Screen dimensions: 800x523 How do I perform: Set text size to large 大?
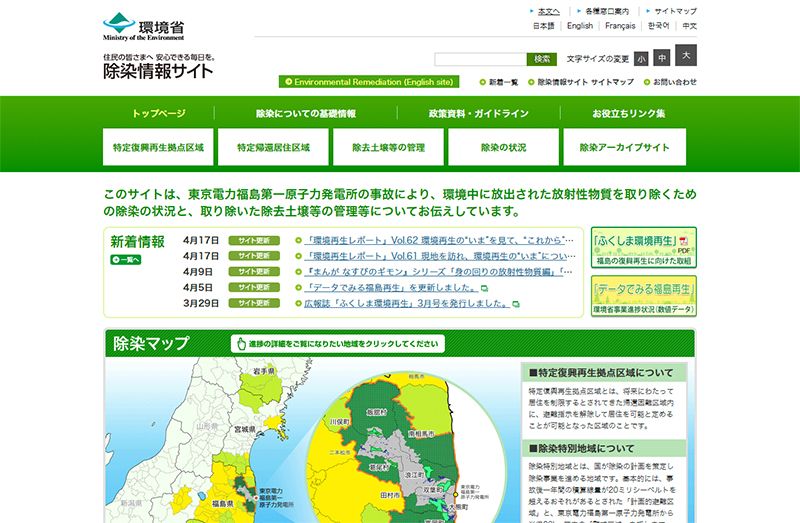(x=686, y=55)
